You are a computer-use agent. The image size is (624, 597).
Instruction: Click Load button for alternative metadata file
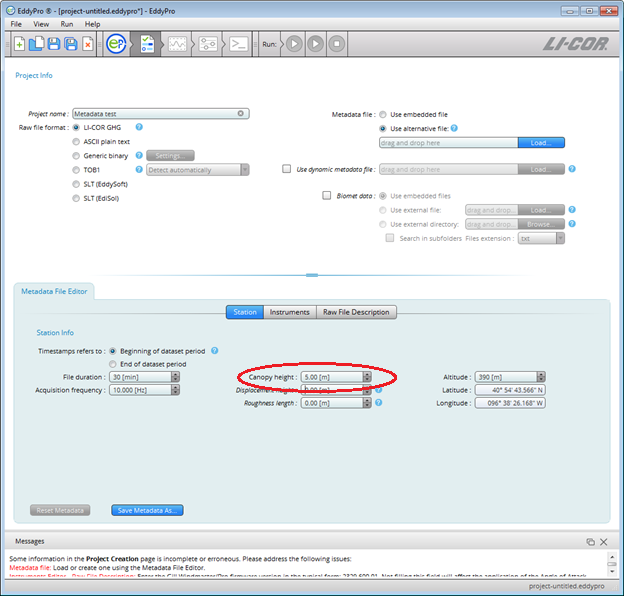(541, 143)
